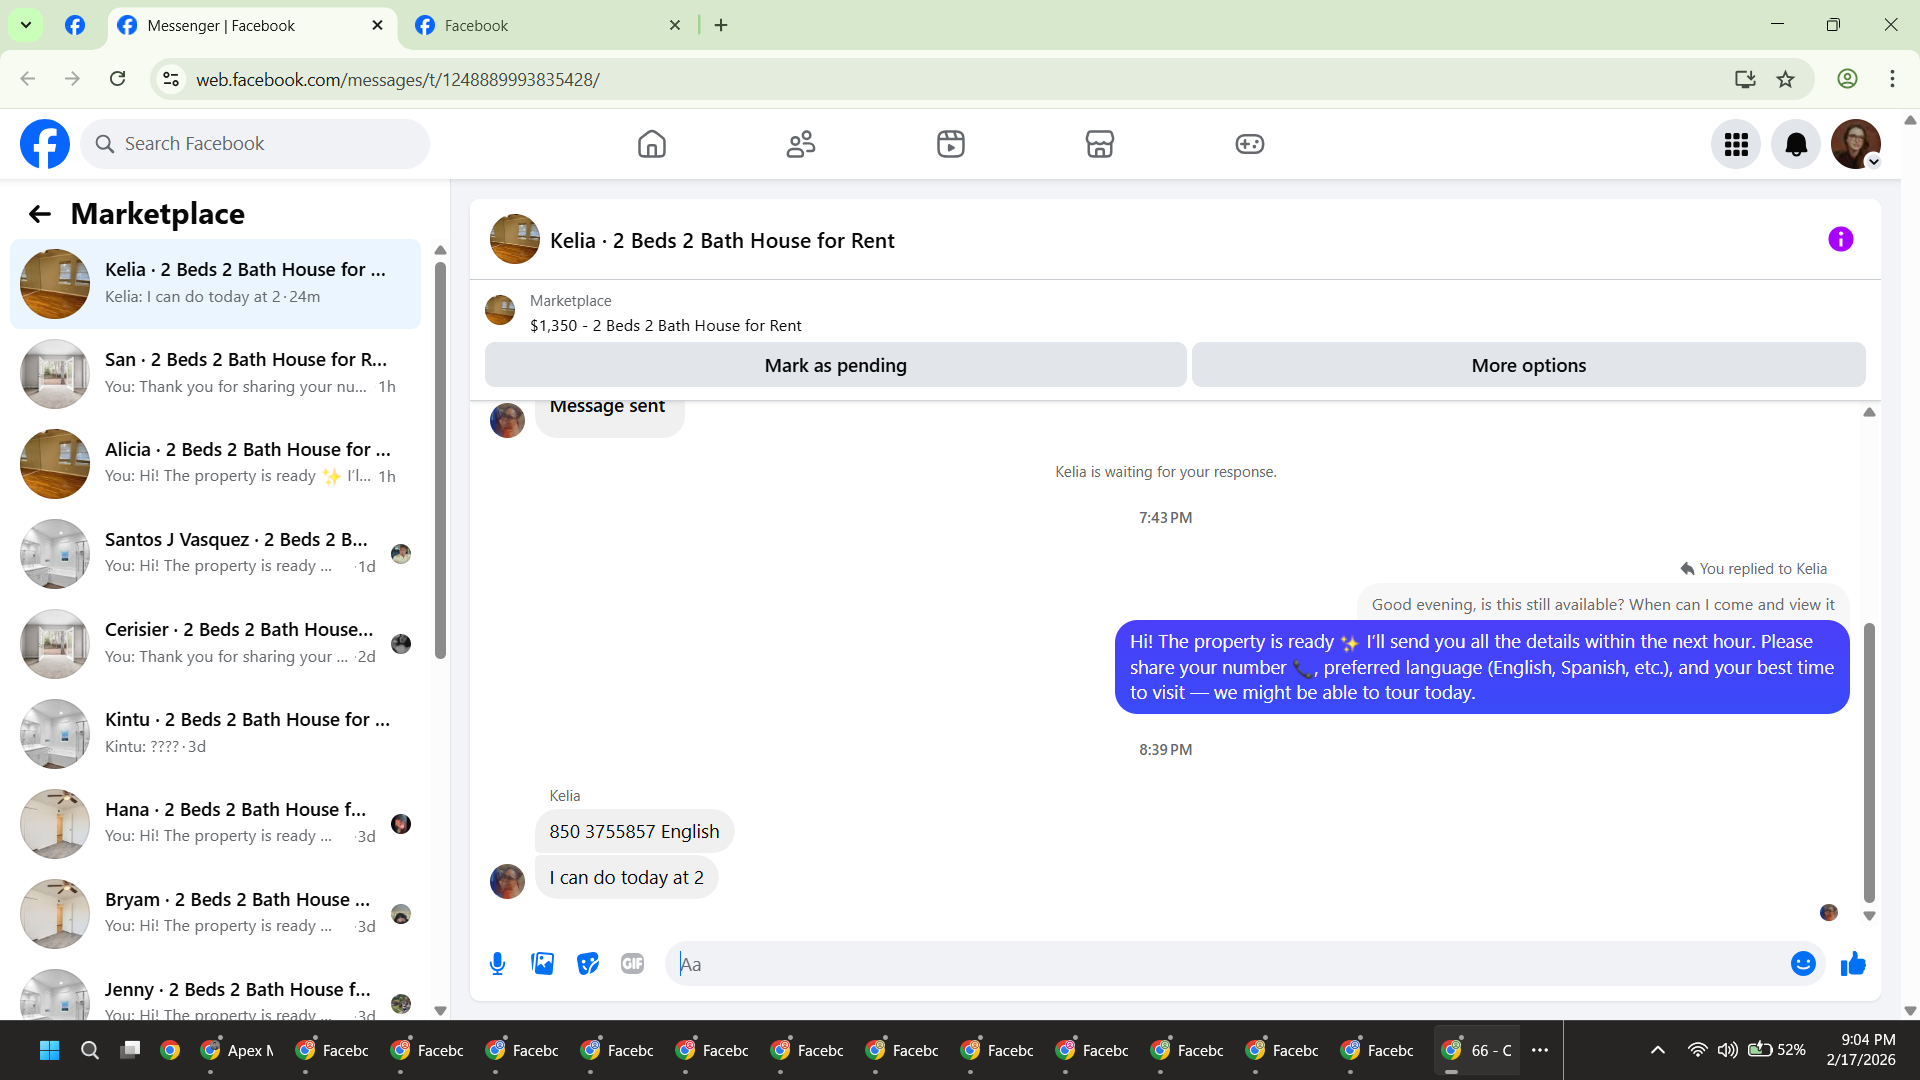Click the chat messages vertical scrollbar
The image size is (1920, 1080).
[x=1869, y=760]
